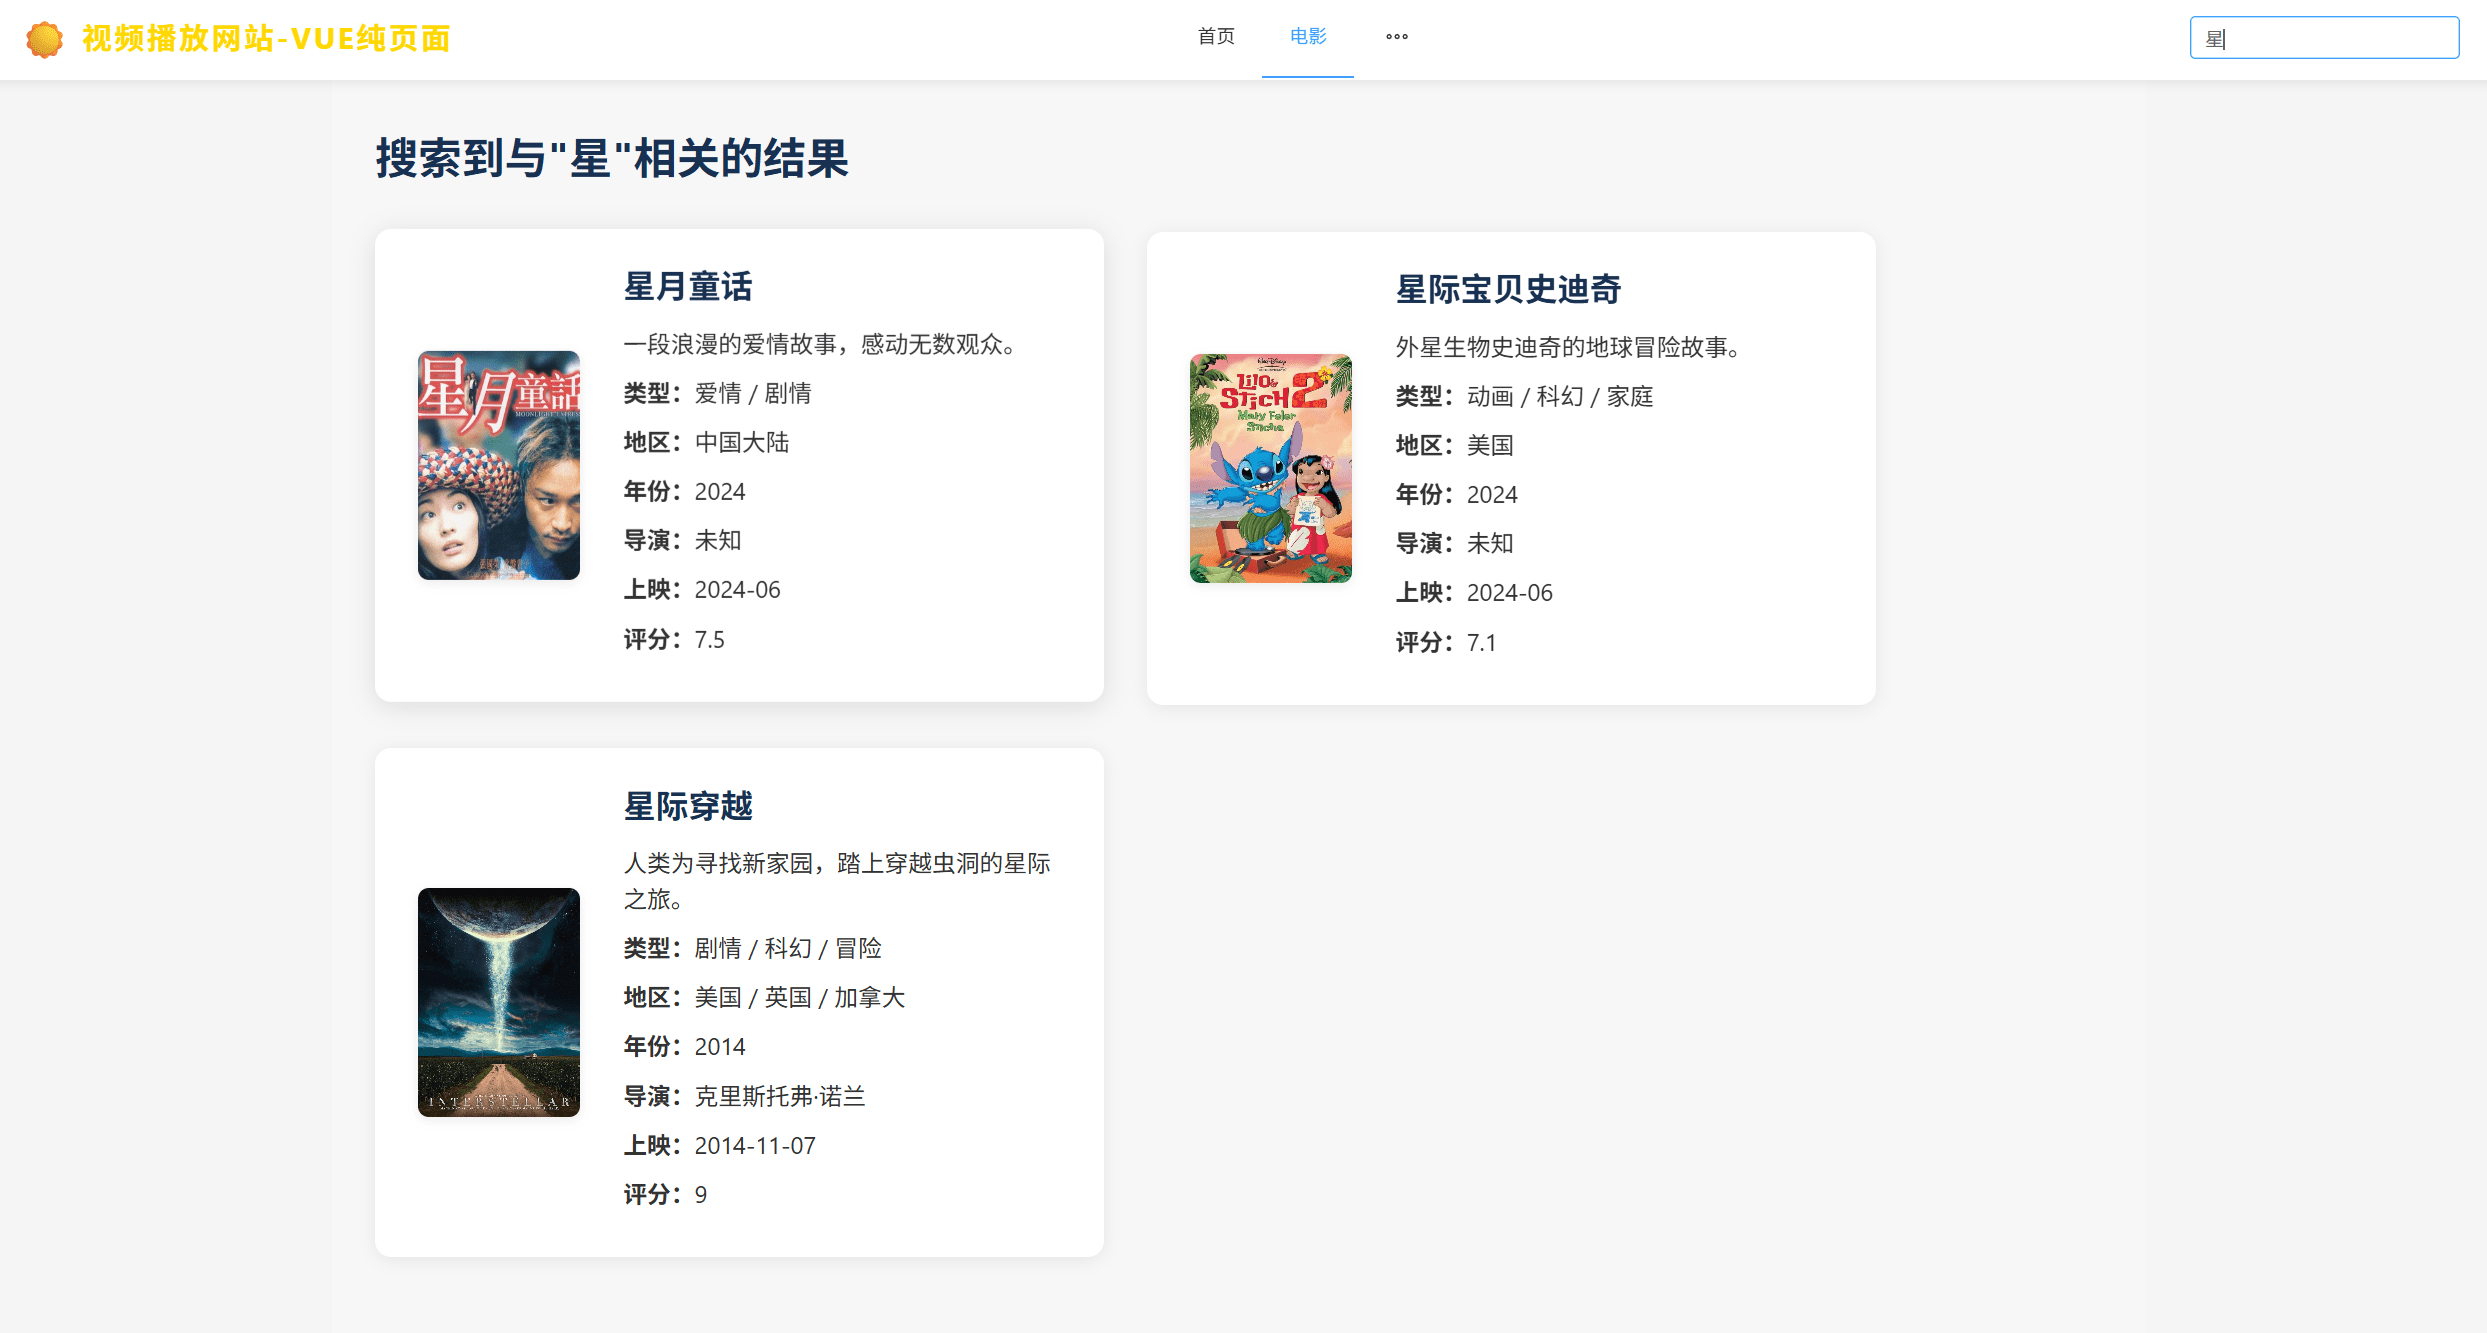Click the search results heading
Viewport: 2487px width, 1333px height.
(x=610, y=157)
